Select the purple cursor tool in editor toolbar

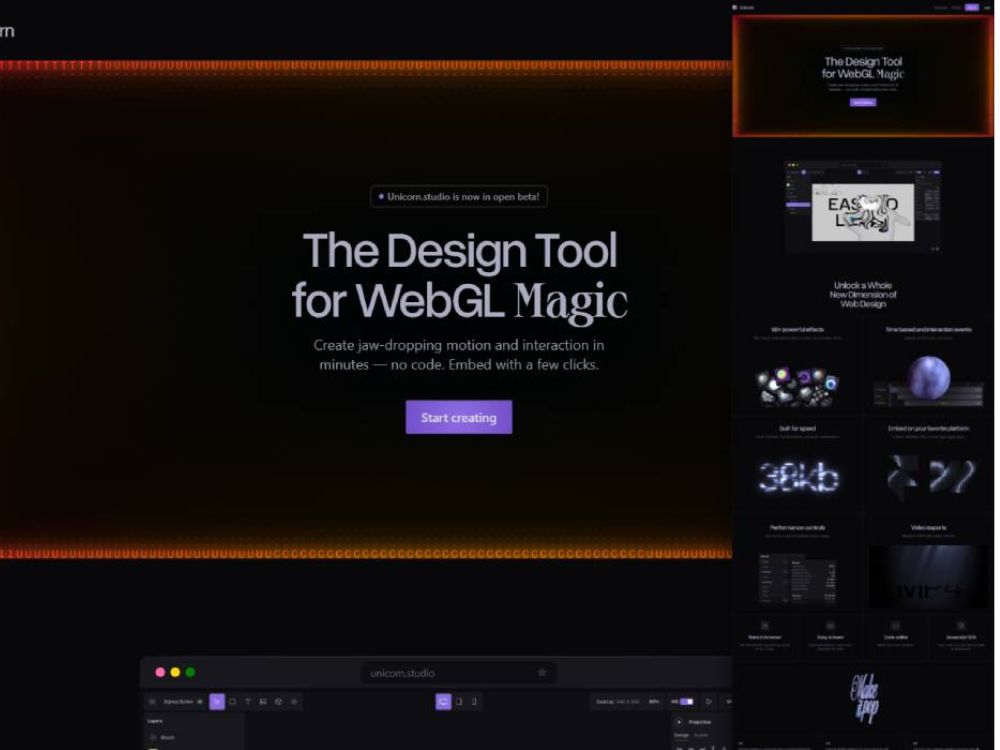pos(217,702)
